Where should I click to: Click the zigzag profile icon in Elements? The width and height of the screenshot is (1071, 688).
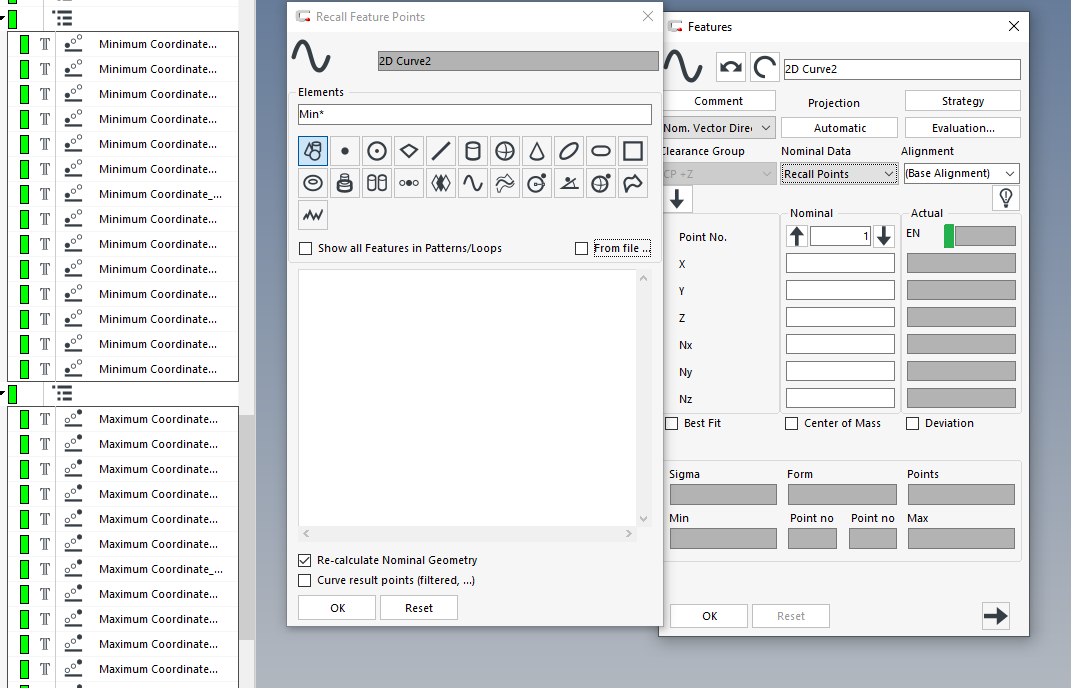313,215
